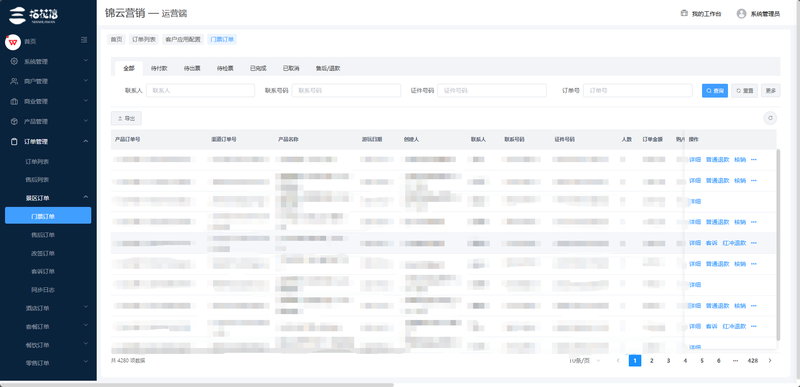Expand the 系统管理 menu chevron

point(86,61)
